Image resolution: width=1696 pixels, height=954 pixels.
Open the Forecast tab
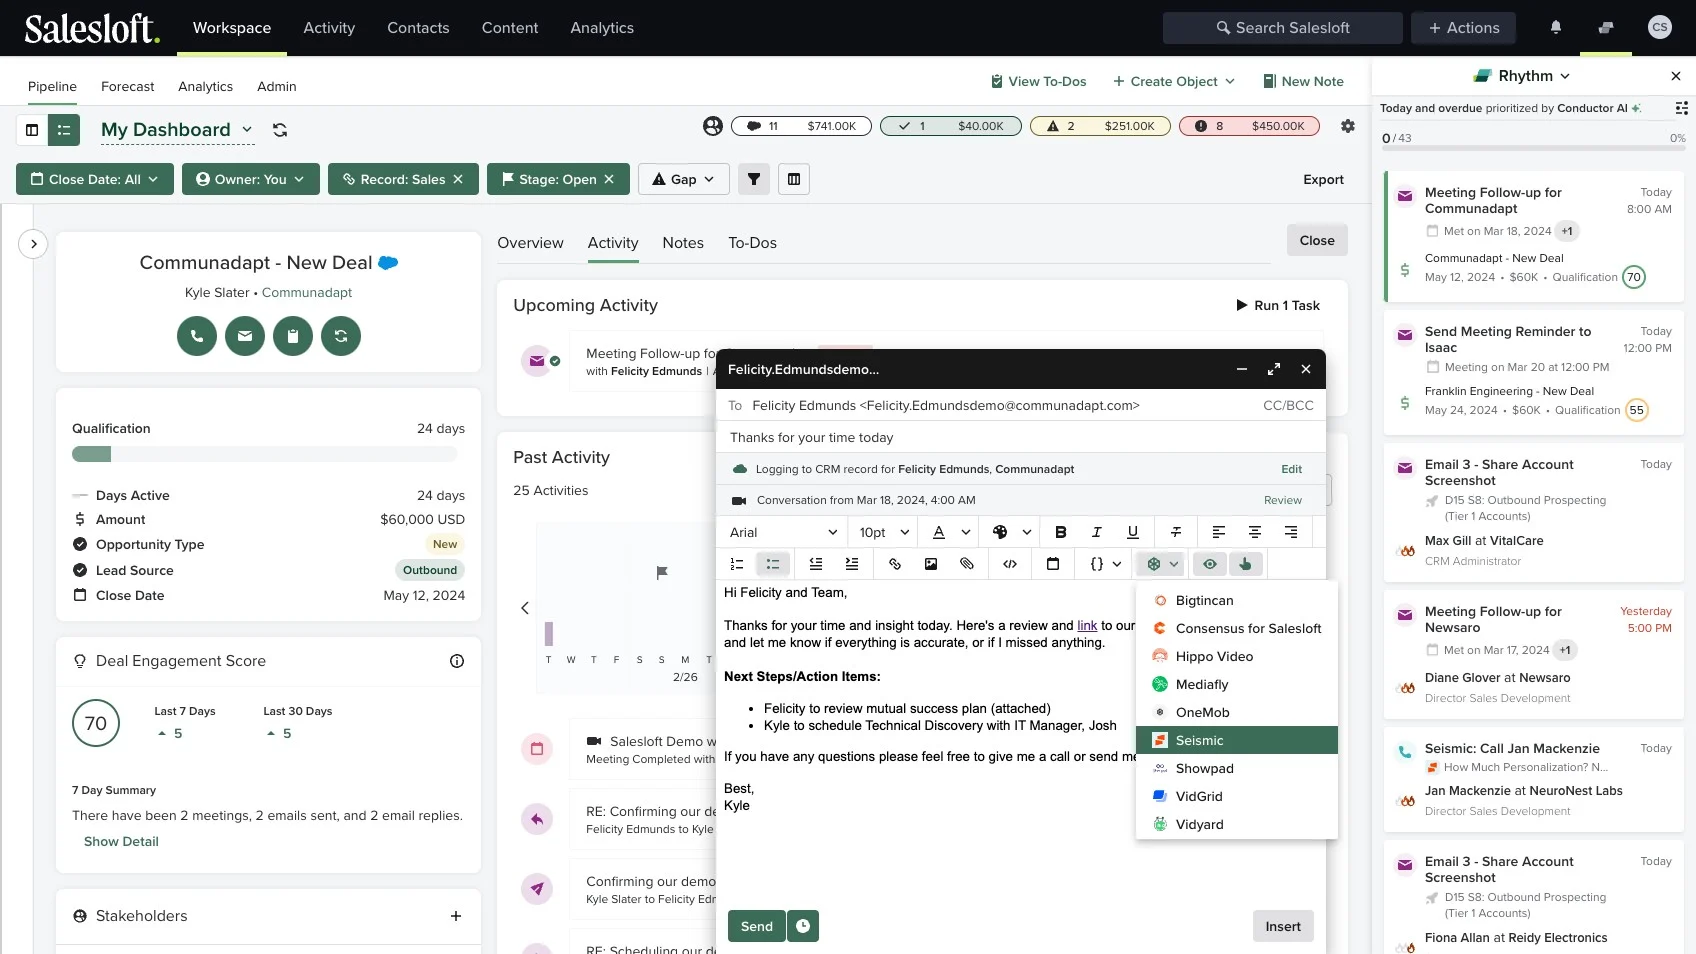(128, 87)
